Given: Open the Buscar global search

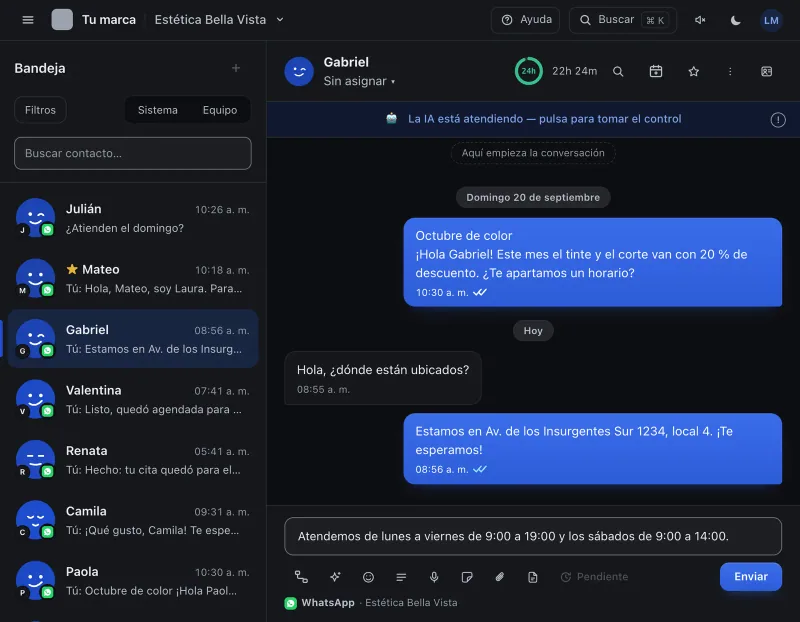Looking at the screenshot, I should click(x=623, y=20).
